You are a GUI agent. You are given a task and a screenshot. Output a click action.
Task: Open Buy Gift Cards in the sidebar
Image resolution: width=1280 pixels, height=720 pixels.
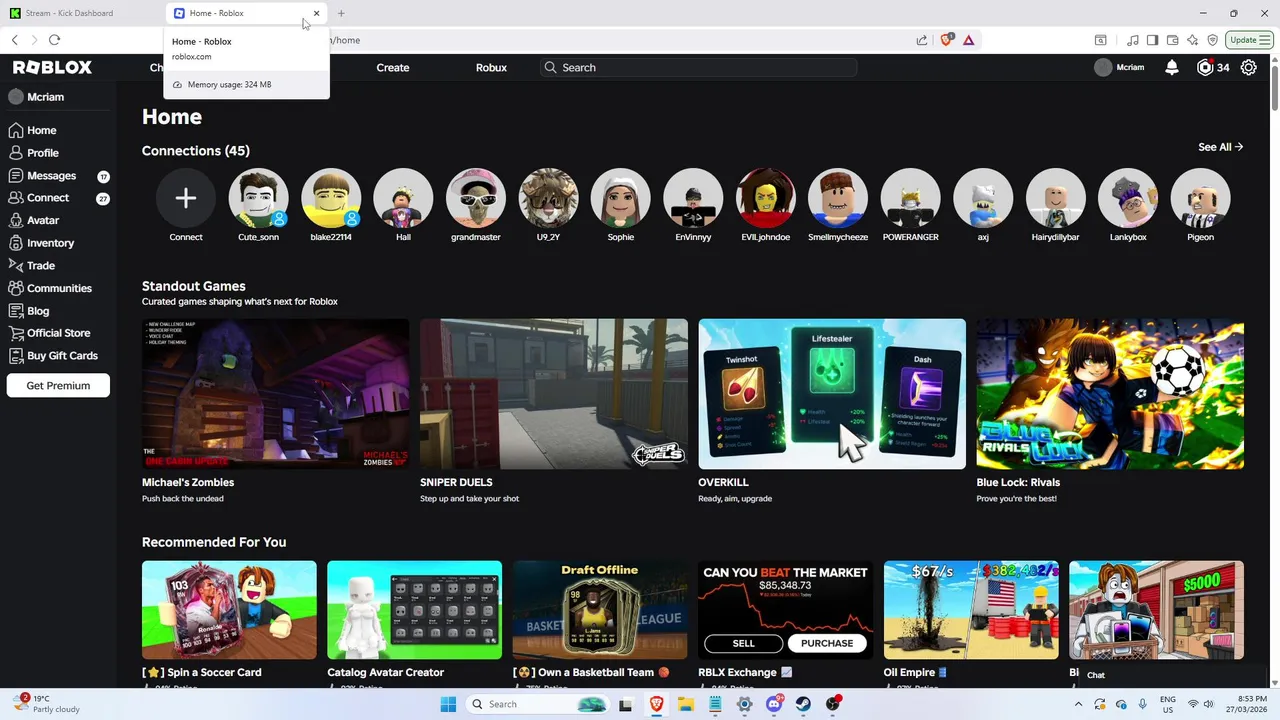[53, 356]
